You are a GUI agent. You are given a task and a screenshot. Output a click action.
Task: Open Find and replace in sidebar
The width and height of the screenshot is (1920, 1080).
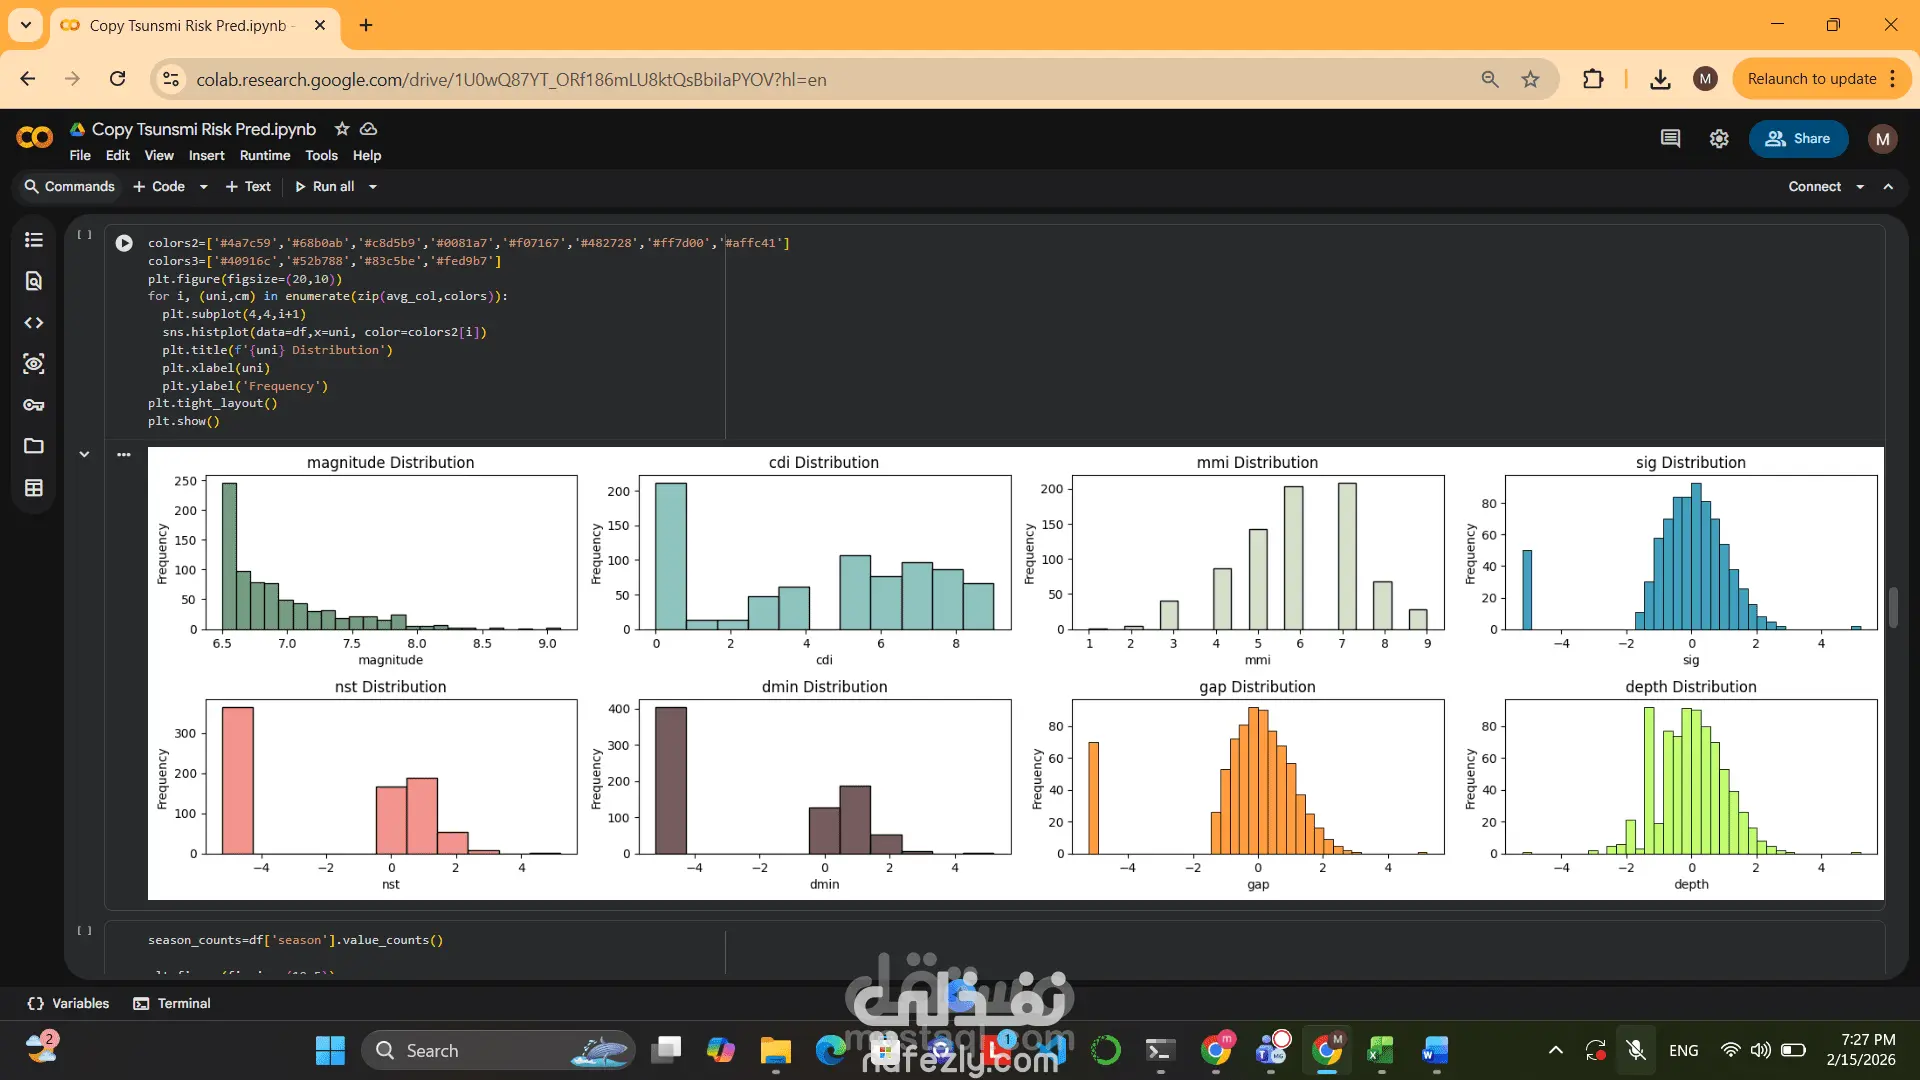(34, 281)
